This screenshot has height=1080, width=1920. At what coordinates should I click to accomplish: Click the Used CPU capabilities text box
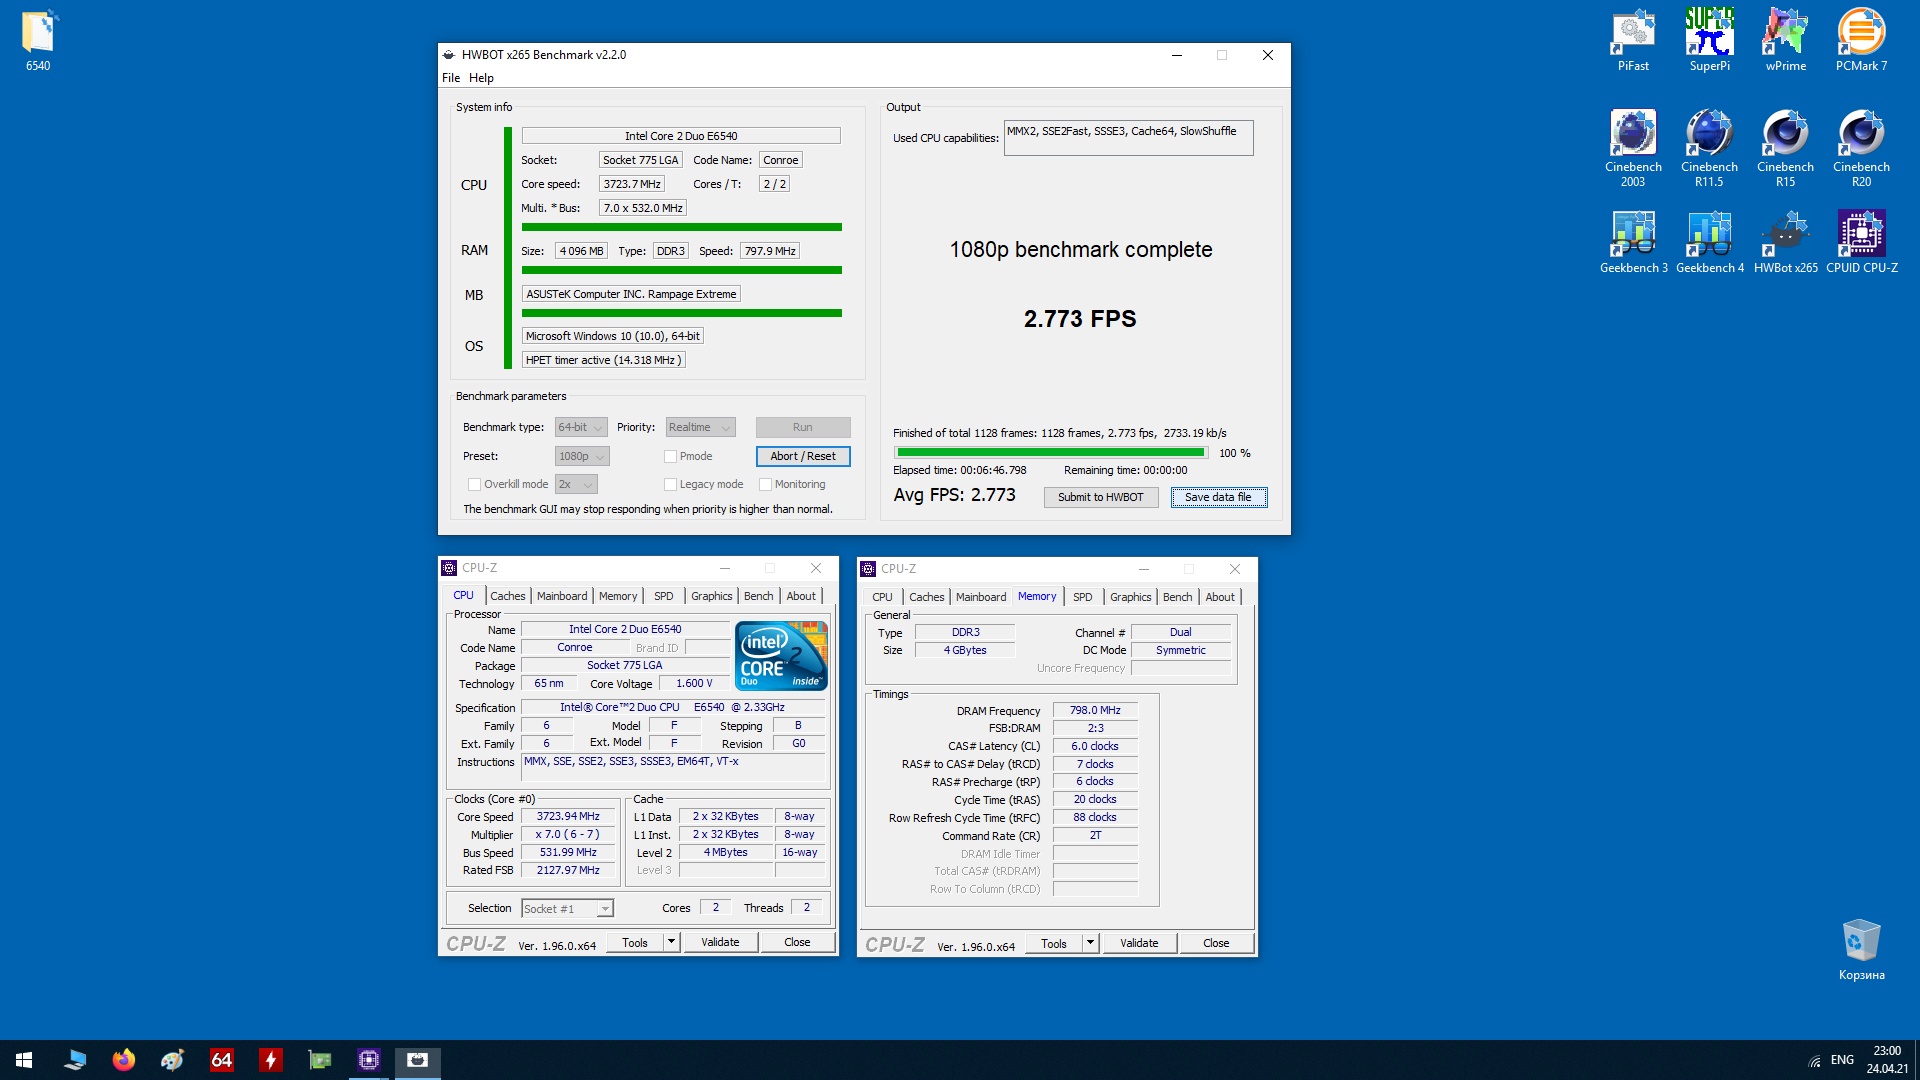1128,138
